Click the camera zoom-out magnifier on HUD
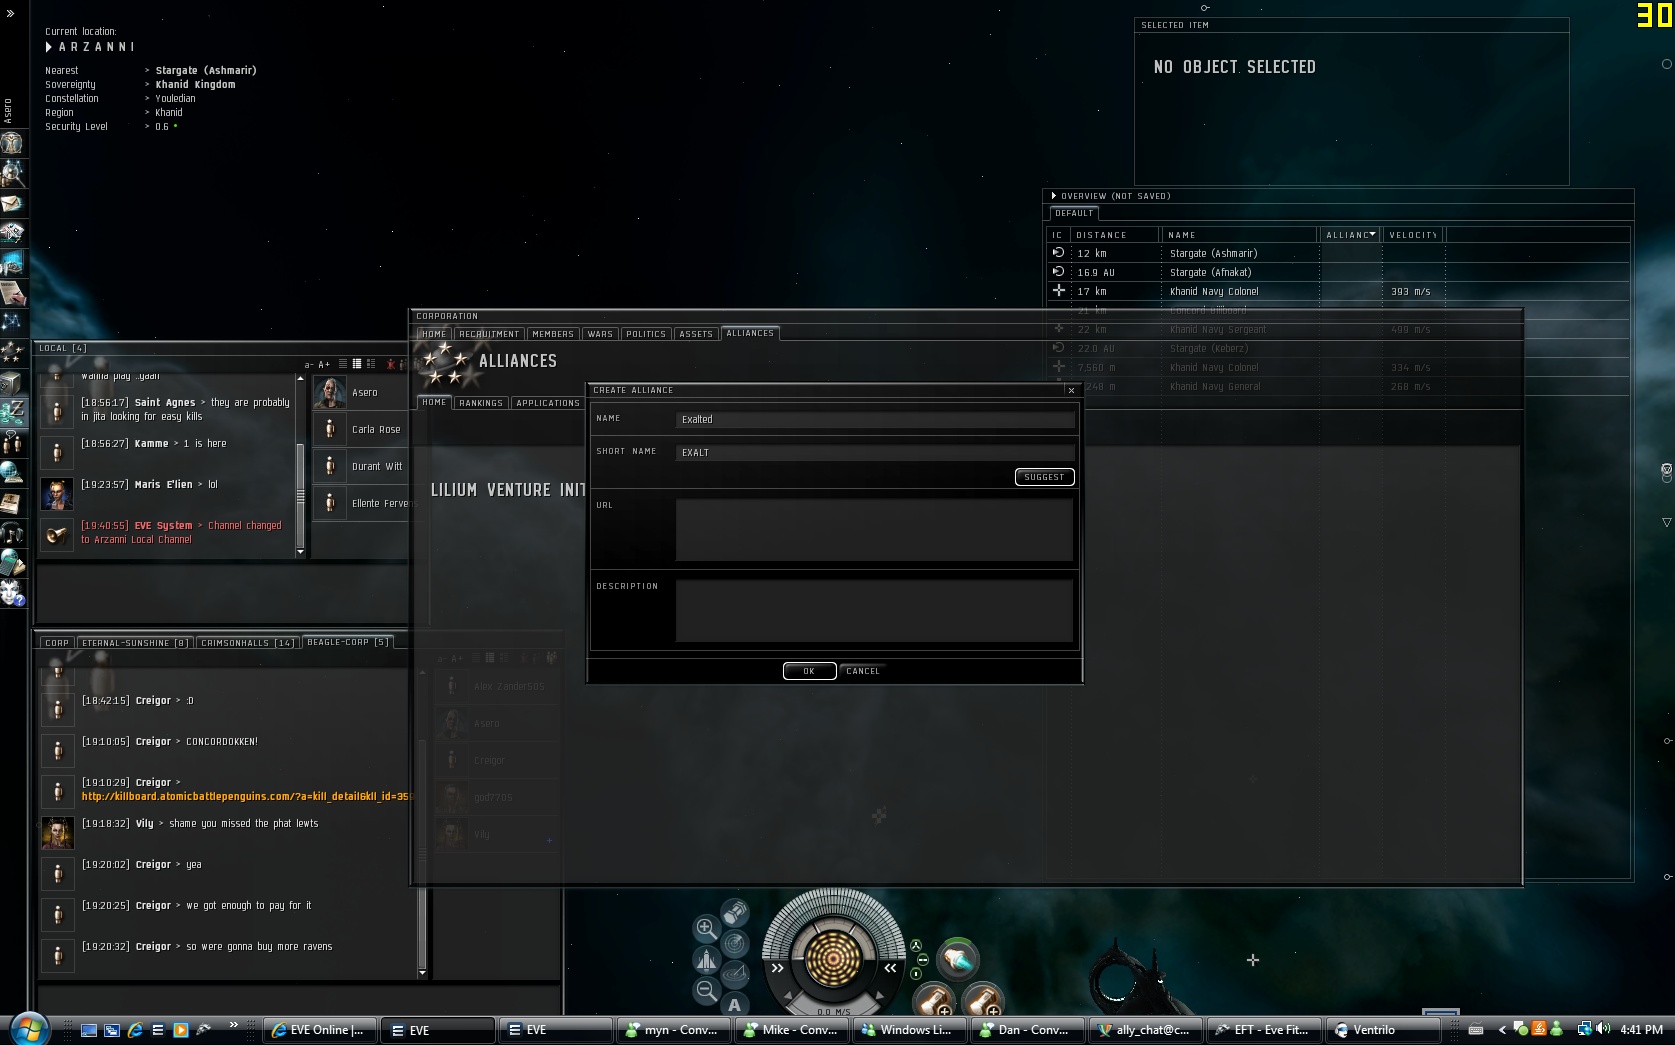Screen dimensions: 1675x1045 (x=706, y=990)
